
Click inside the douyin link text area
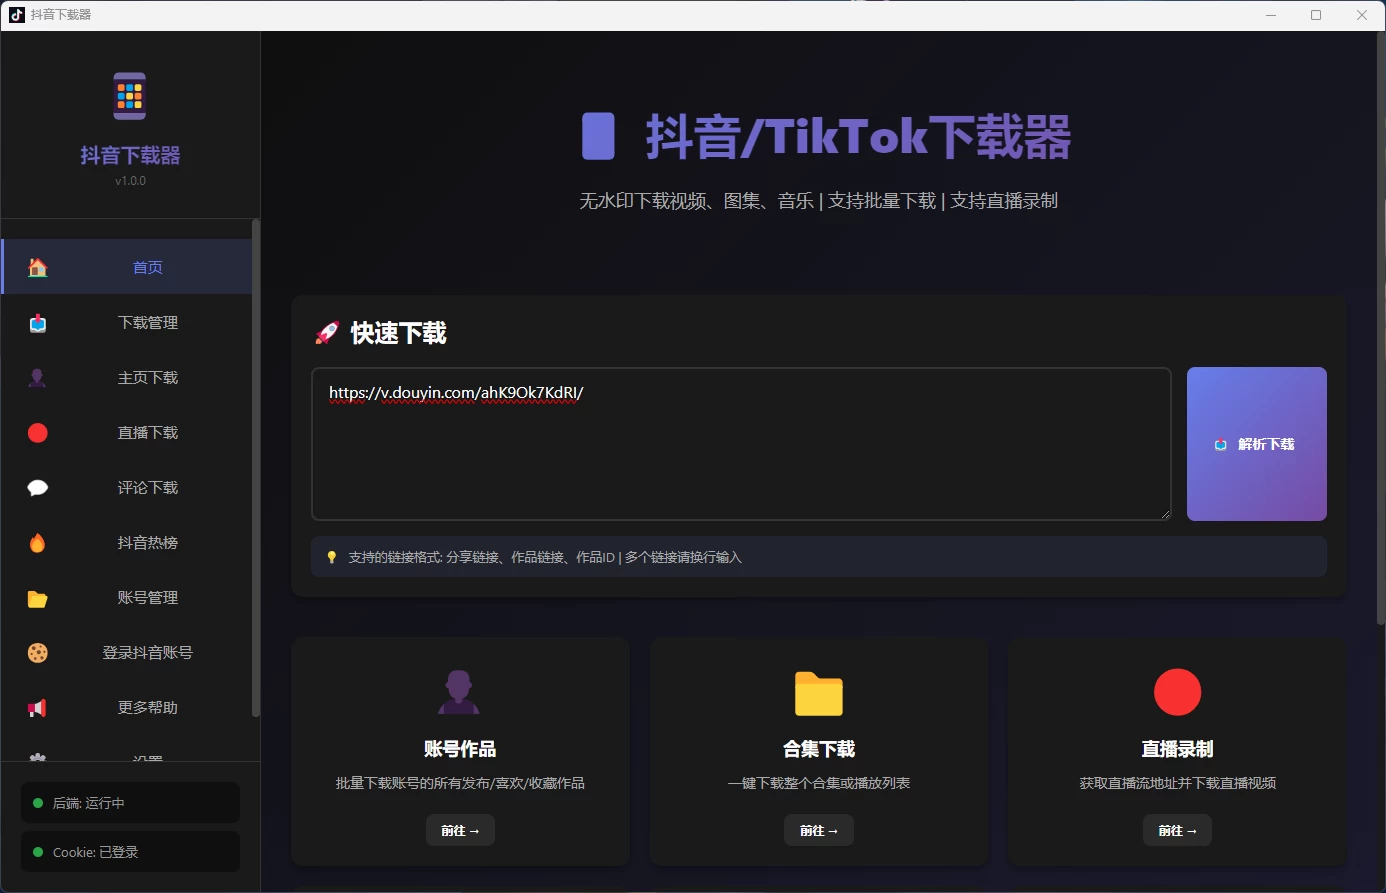[741, 444]
